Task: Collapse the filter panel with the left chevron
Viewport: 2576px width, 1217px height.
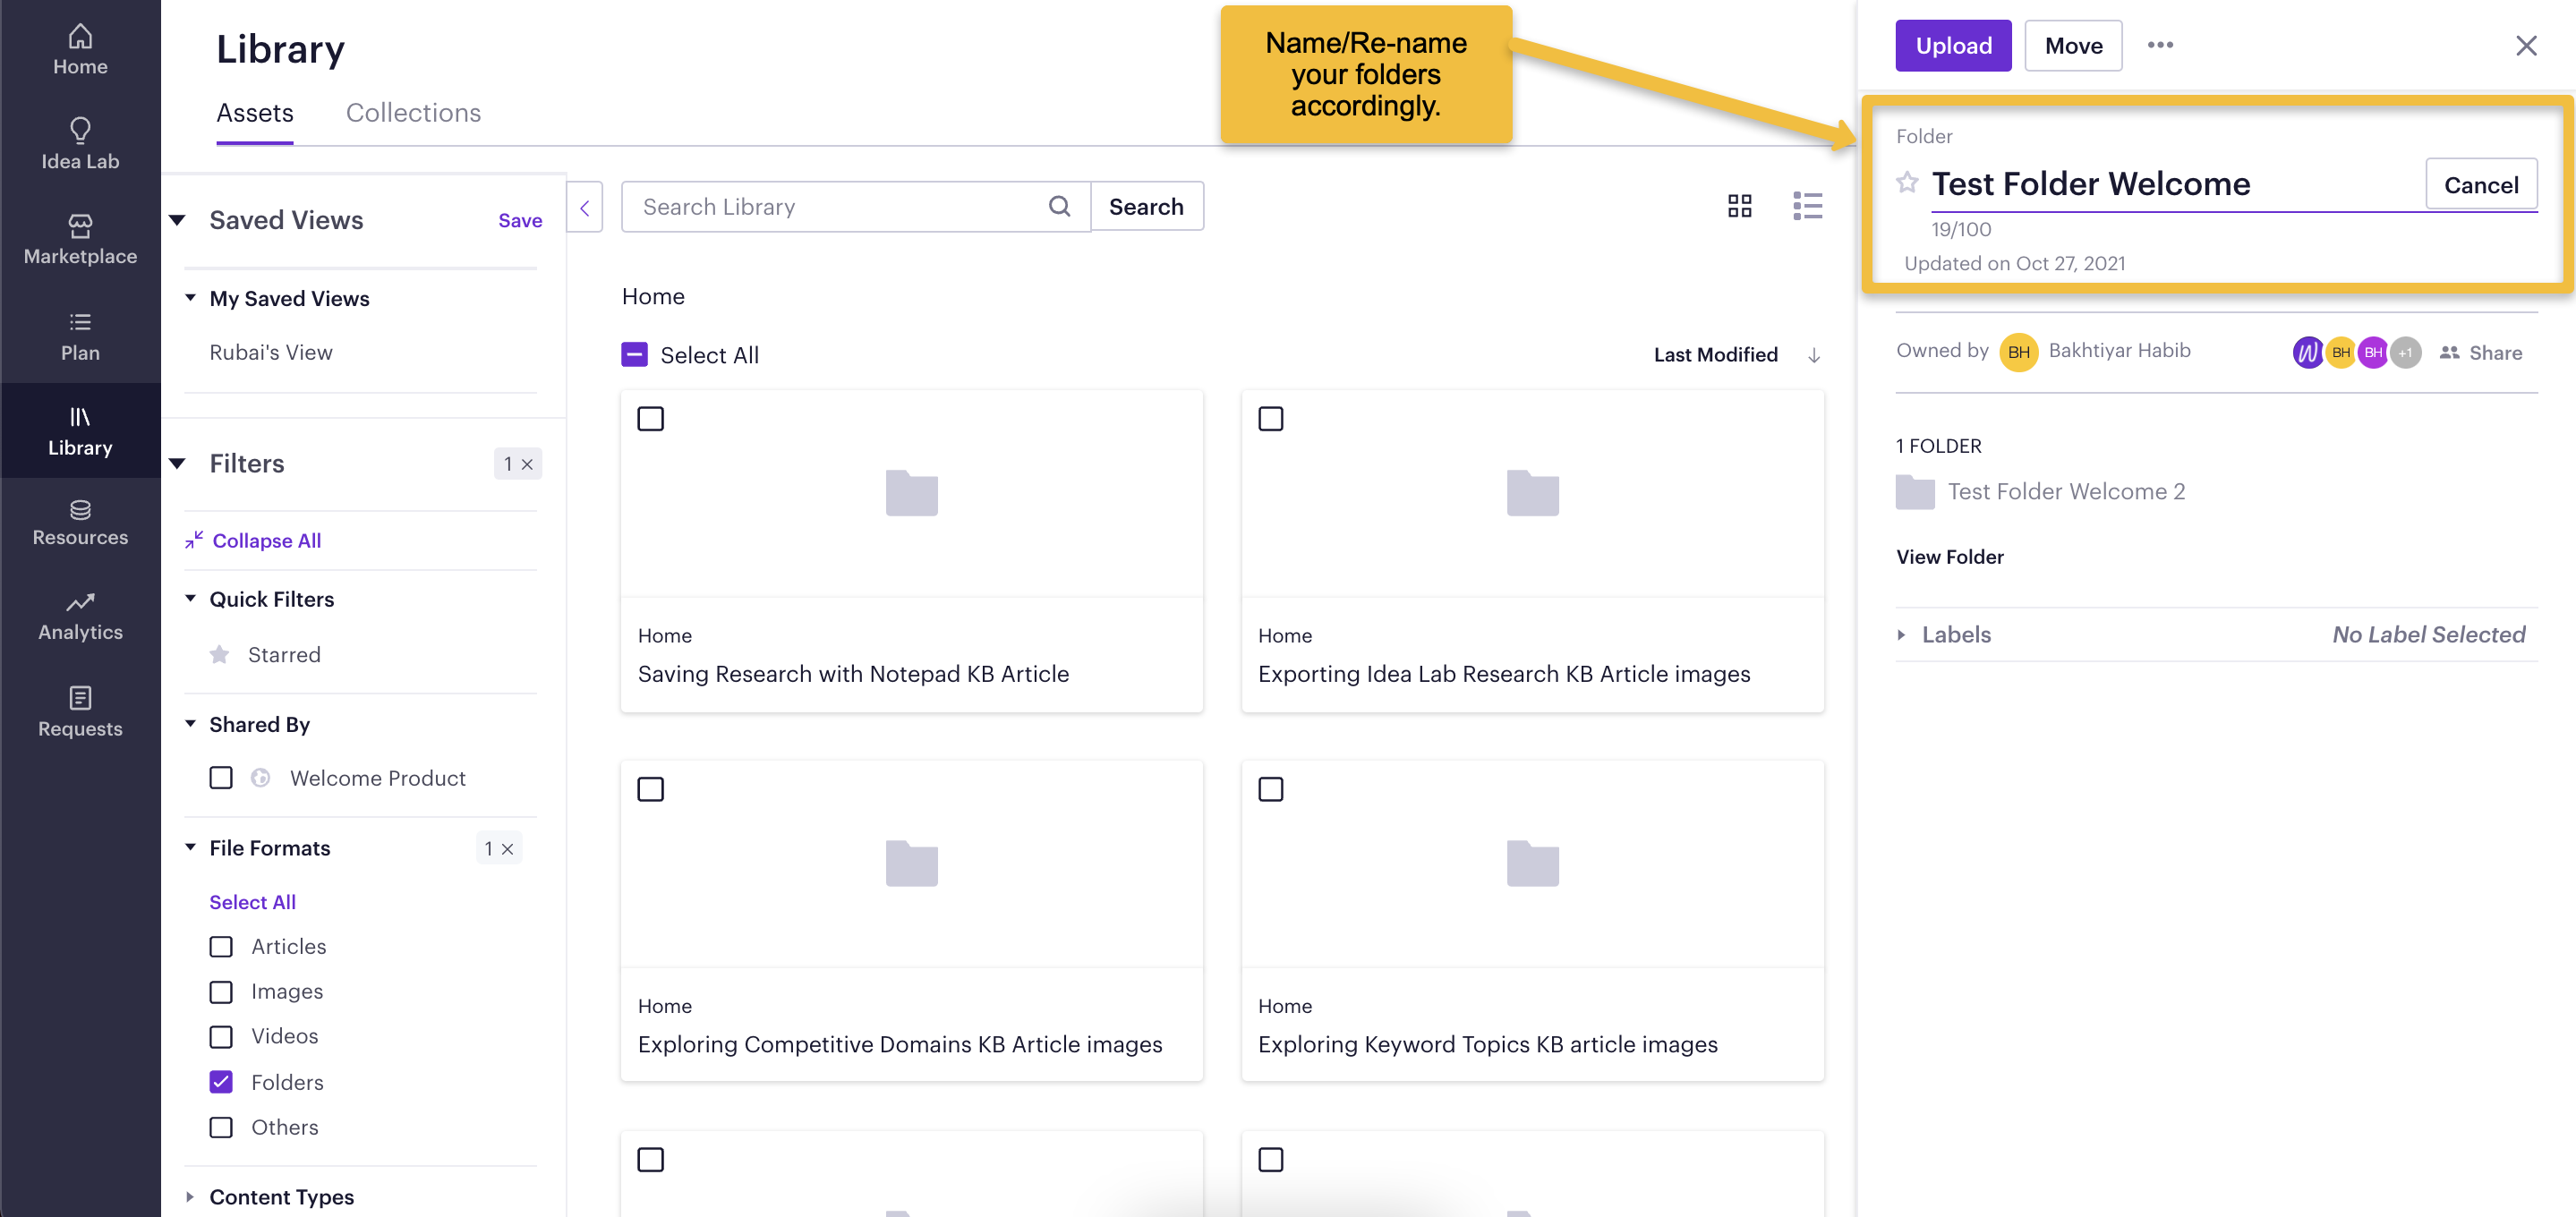Action: click(x=585, y=207)
